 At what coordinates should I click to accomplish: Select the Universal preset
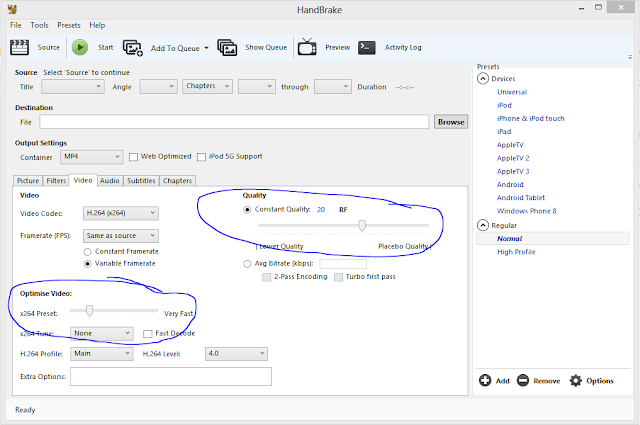pos(512,92)
